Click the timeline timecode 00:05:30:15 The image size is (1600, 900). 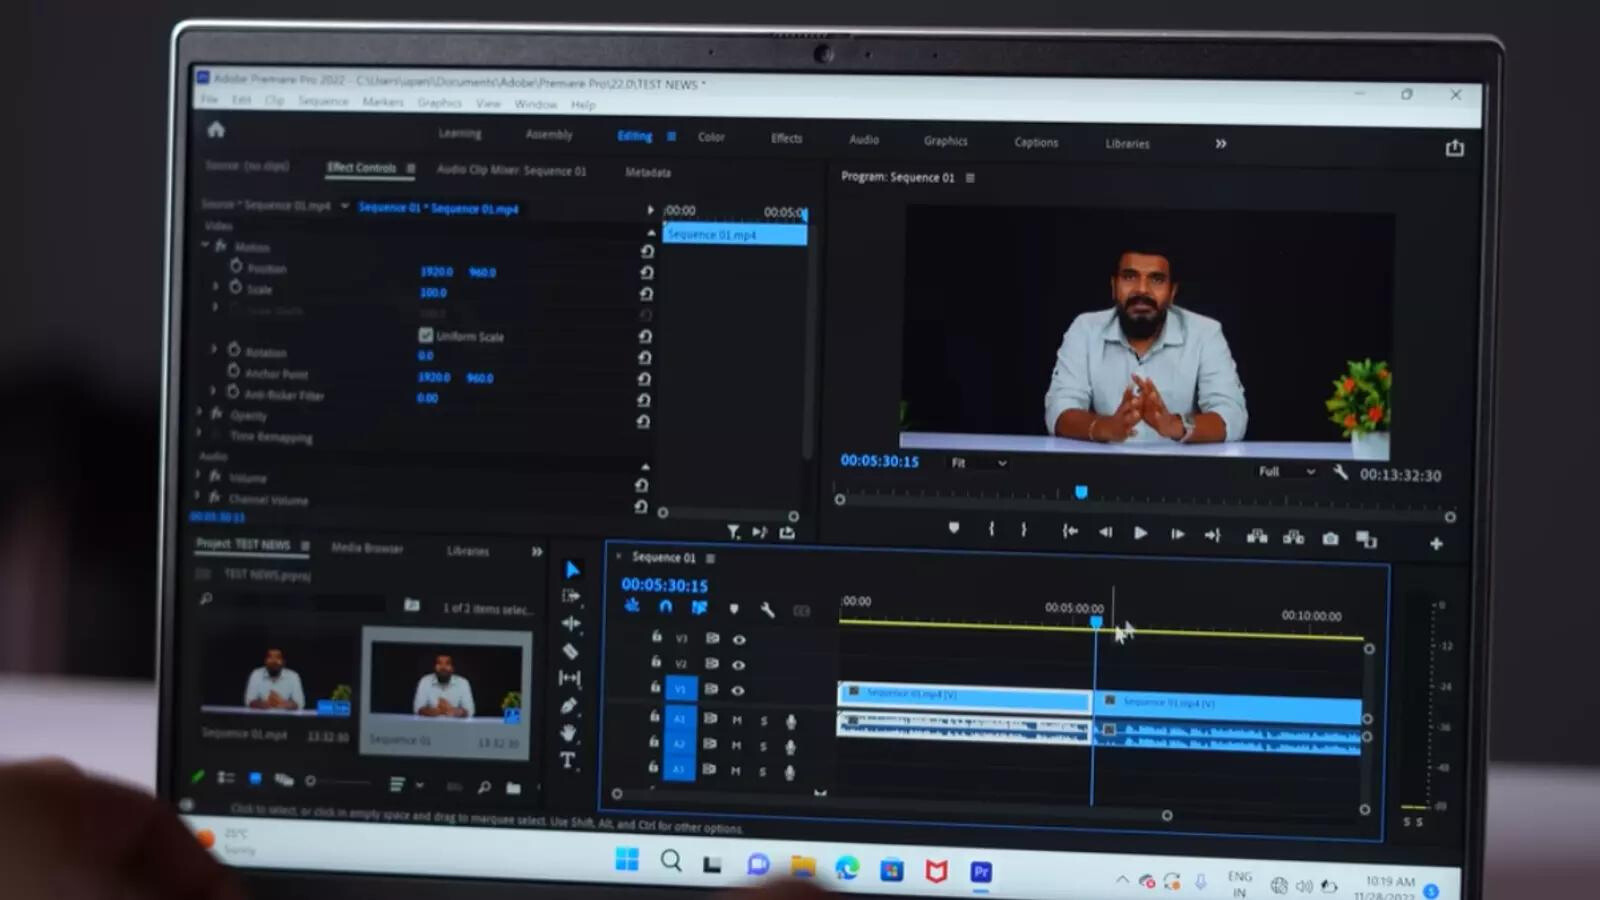[664, 585]
